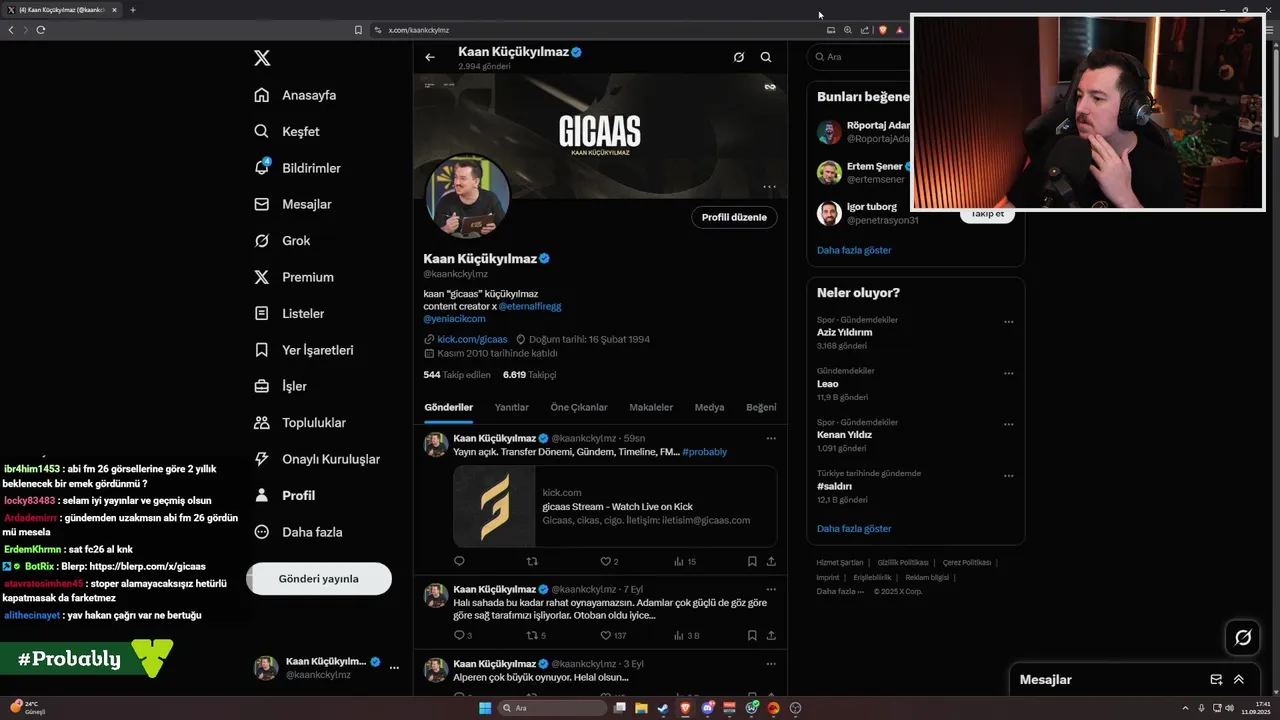Open 'Daha fazla göster' under Neler oluyor
The image size is (1280, 720).
point(854,528)
